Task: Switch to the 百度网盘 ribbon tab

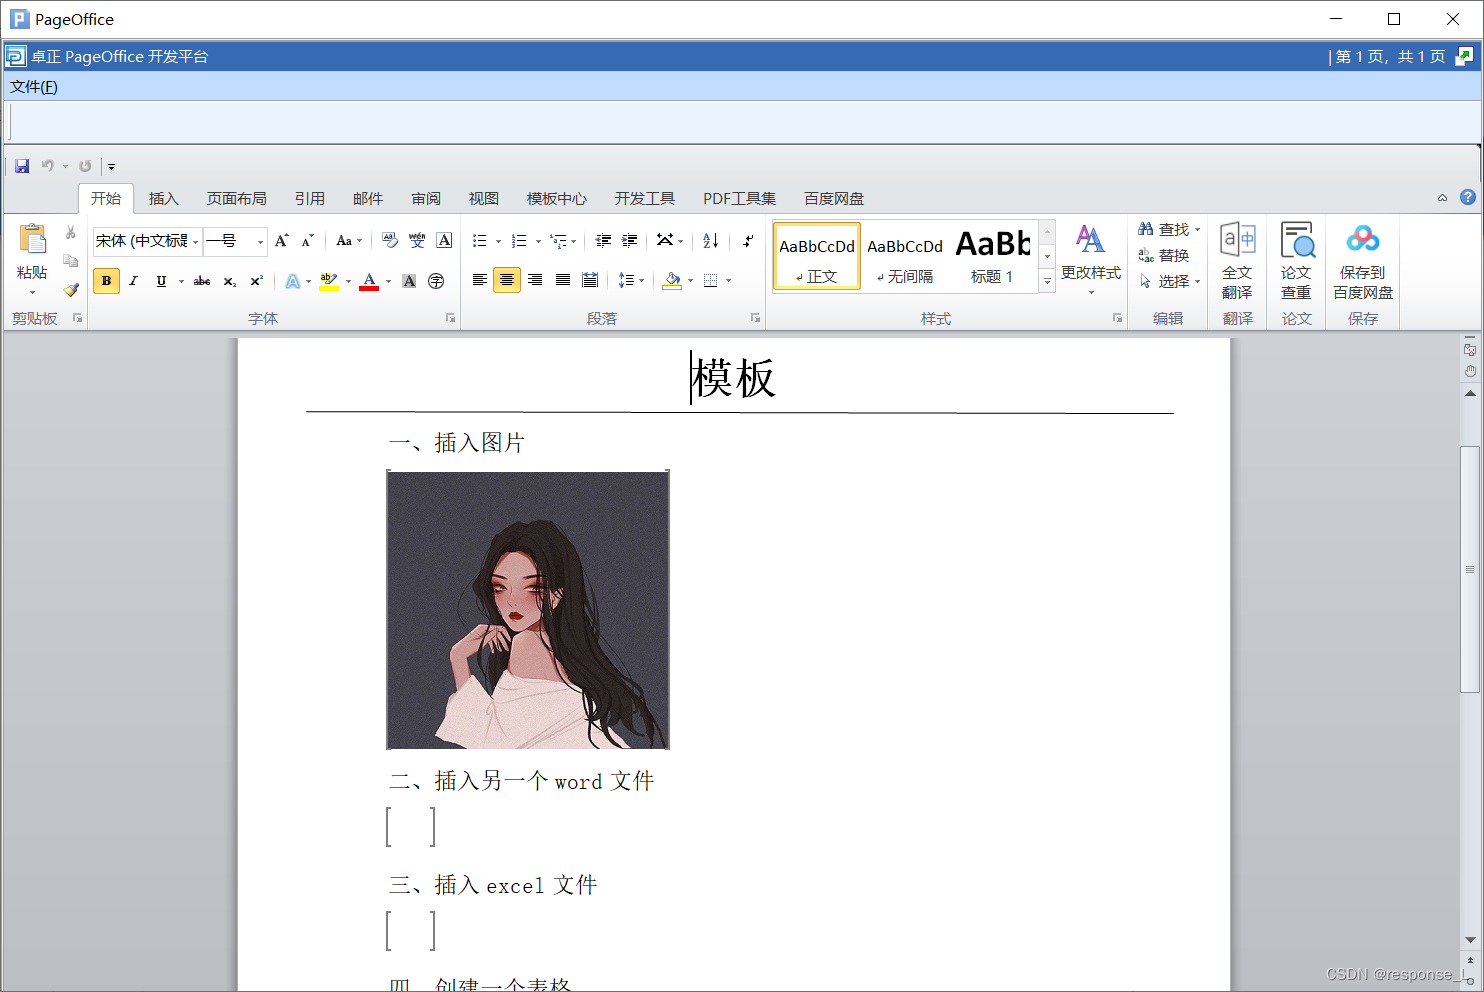Action: pos(834,198)
